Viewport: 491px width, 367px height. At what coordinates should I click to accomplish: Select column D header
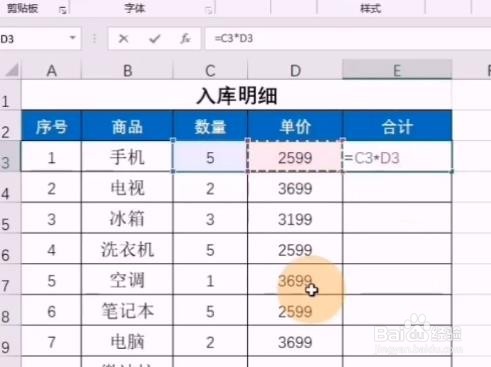point(295,70)
